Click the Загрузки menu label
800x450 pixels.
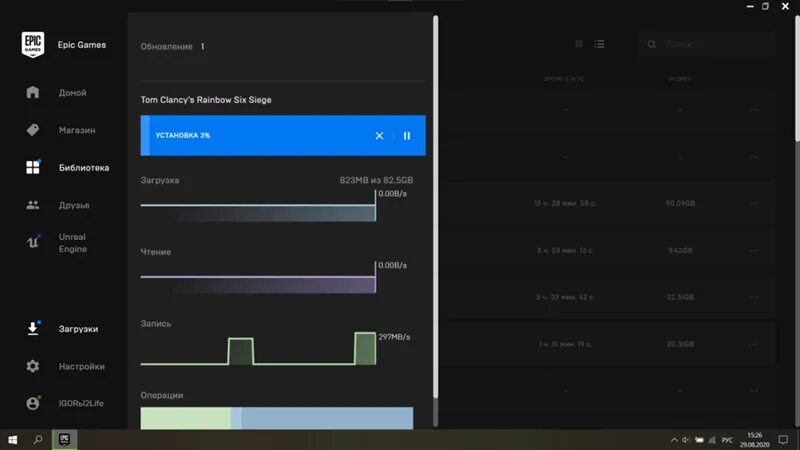[x=78, y=329]
